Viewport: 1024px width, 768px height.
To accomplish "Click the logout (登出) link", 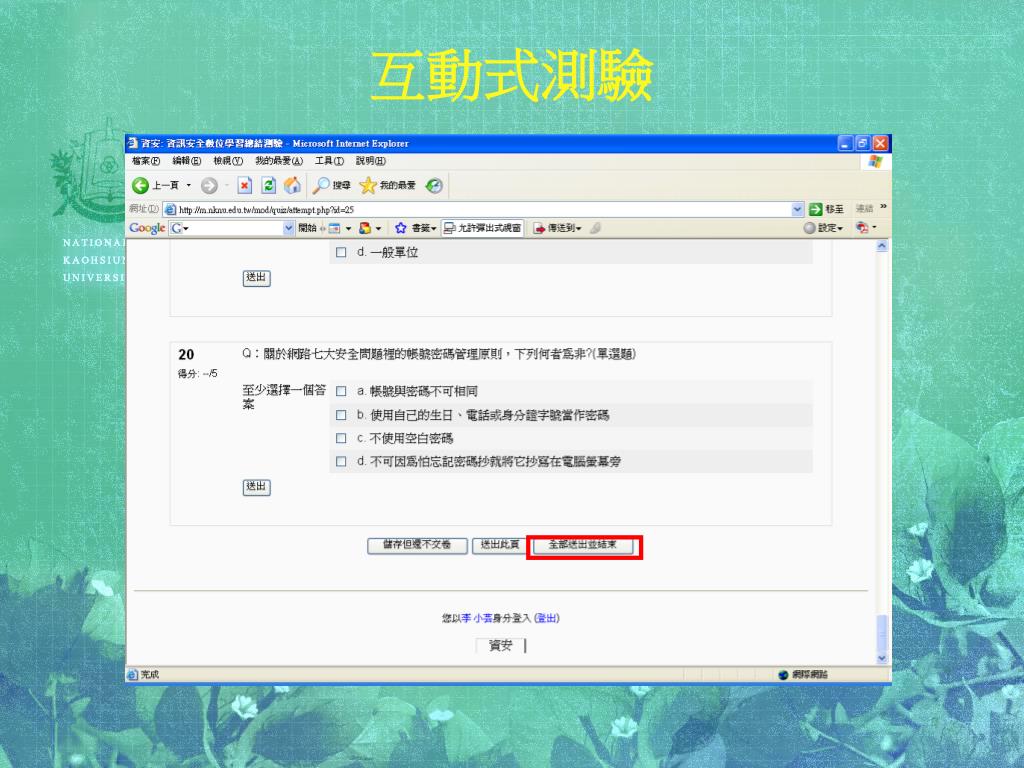I will tap(547, 618).
